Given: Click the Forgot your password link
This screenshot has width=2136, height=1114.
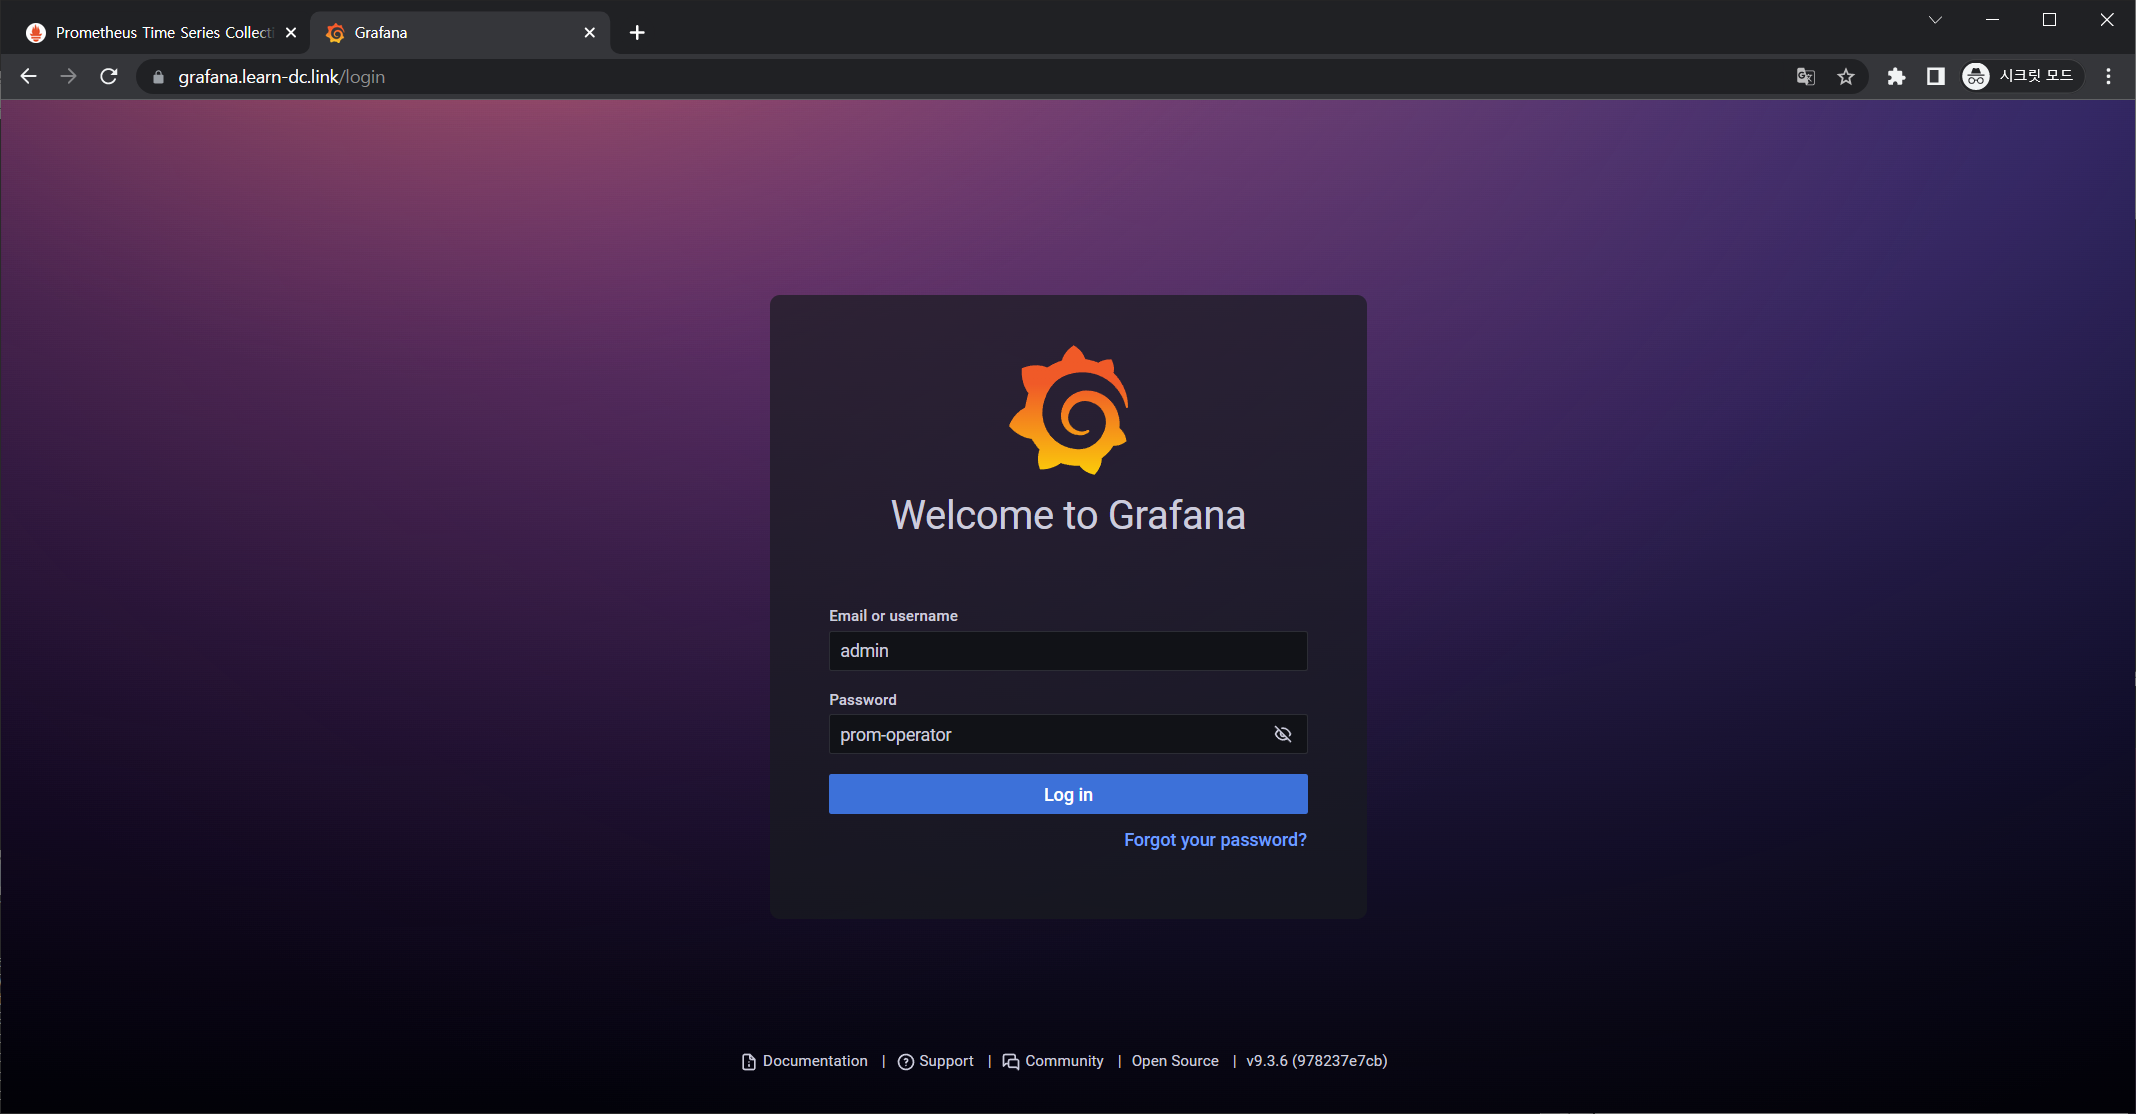Looking at the screenshot, I should (x=1214, y=840).
